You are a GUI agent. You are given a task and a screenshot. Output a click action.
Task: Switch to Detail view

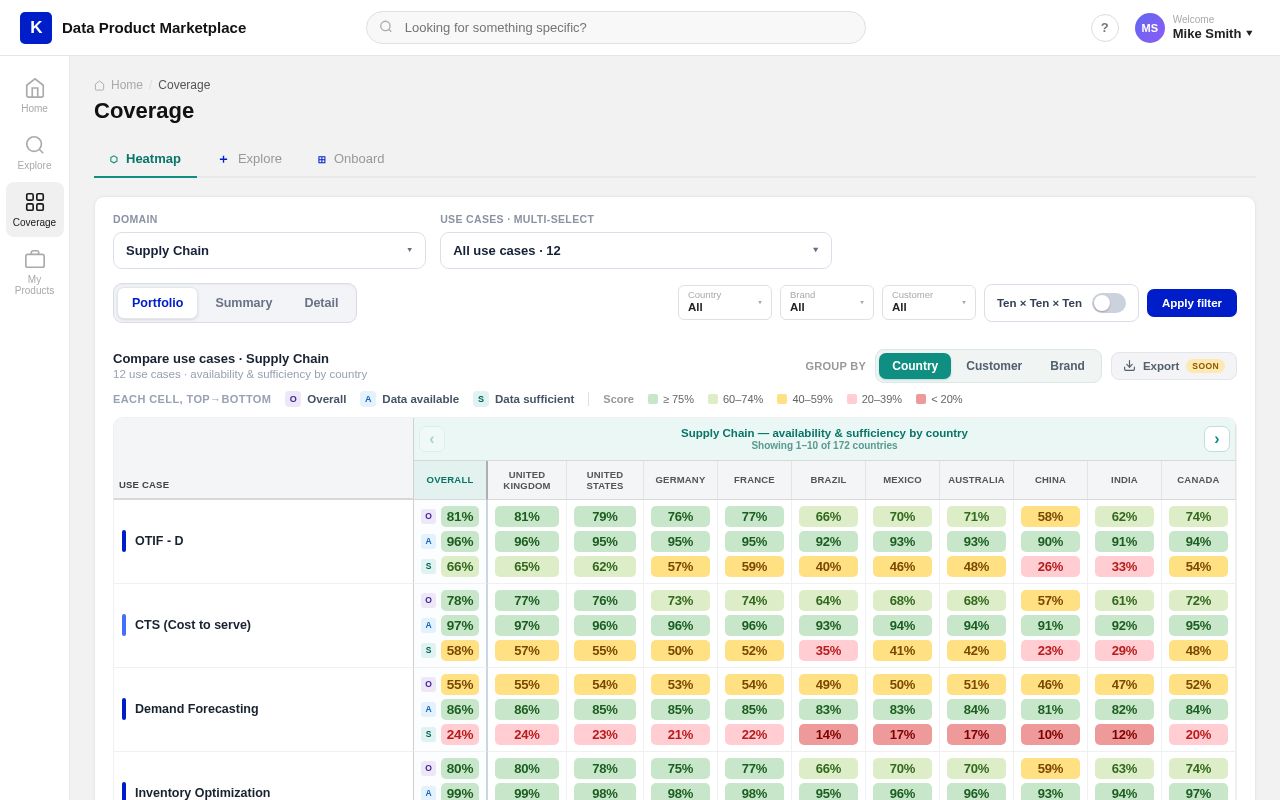pyautogui.click(x=322, y=303)
